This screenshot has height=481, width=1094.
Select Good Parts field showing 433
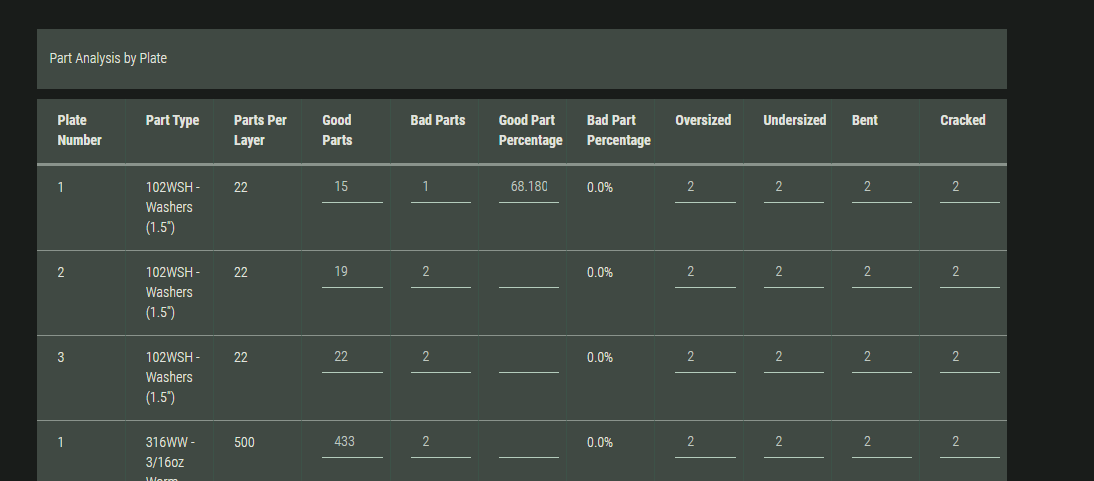tap(352, 443)
